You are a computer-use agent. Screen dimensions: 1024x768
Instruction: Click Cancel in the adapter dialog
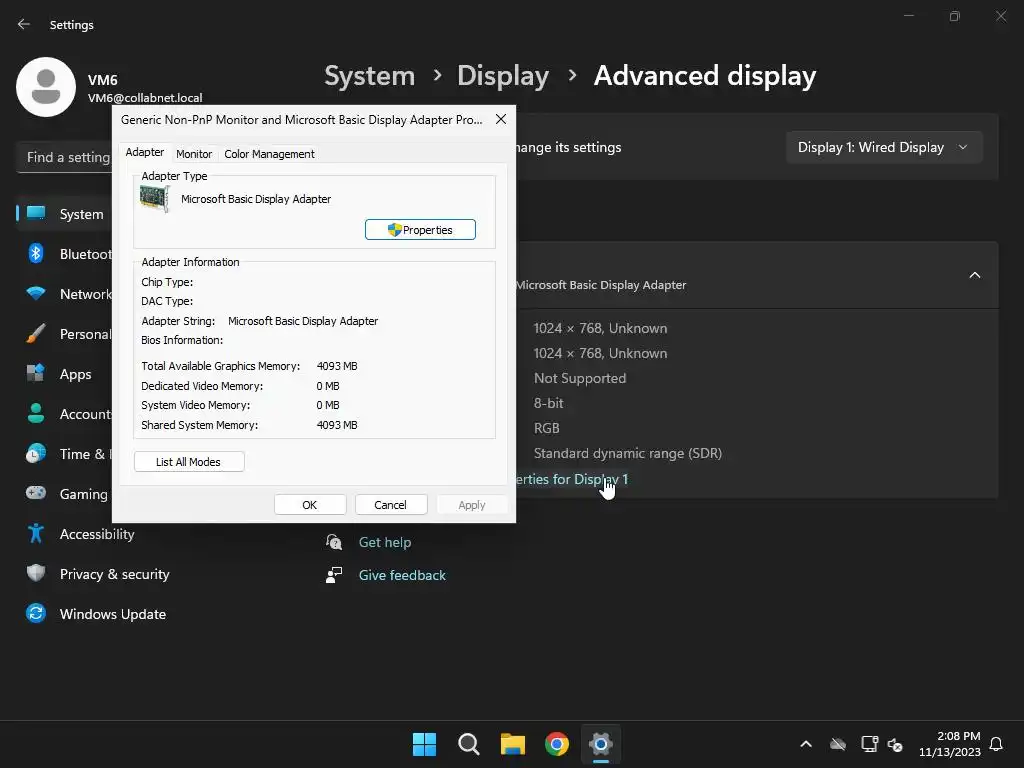coord(391,505)
